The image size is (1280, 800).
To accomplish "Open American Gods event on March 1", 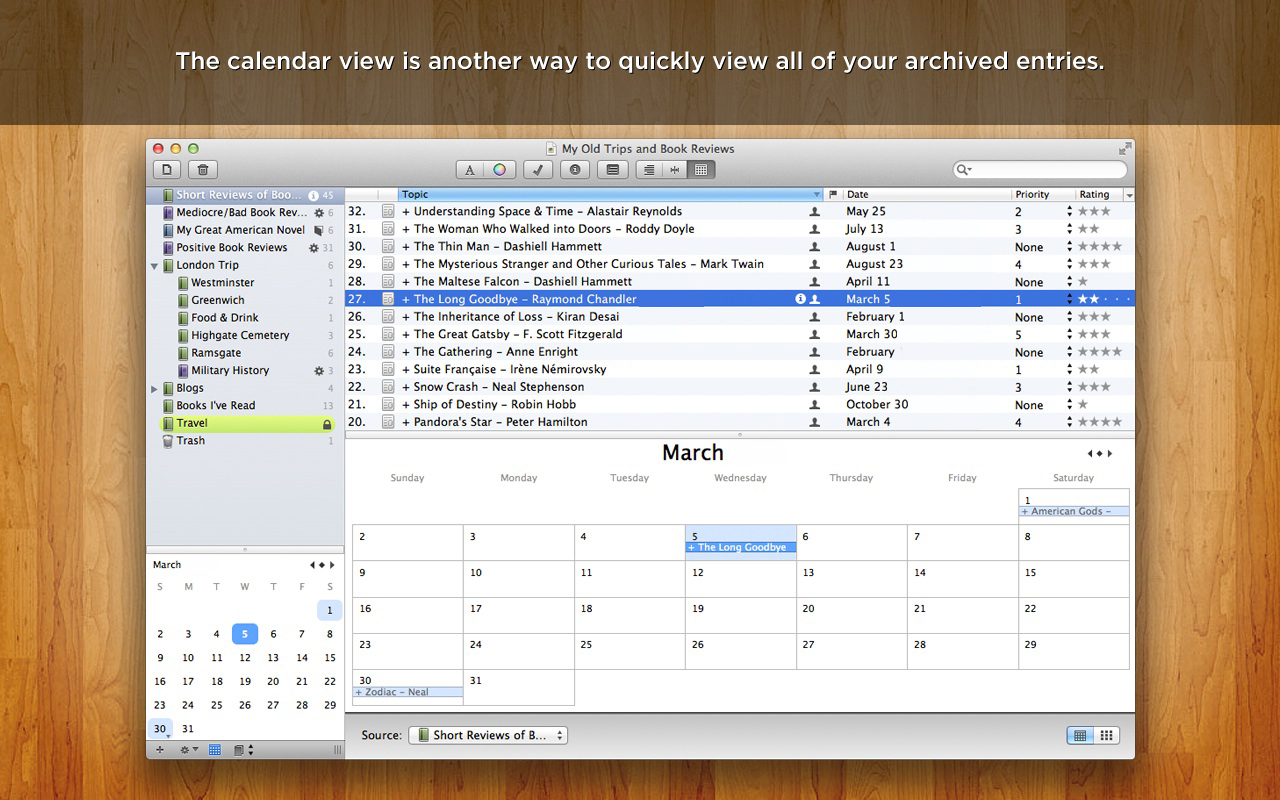I will click(1074, 511).
